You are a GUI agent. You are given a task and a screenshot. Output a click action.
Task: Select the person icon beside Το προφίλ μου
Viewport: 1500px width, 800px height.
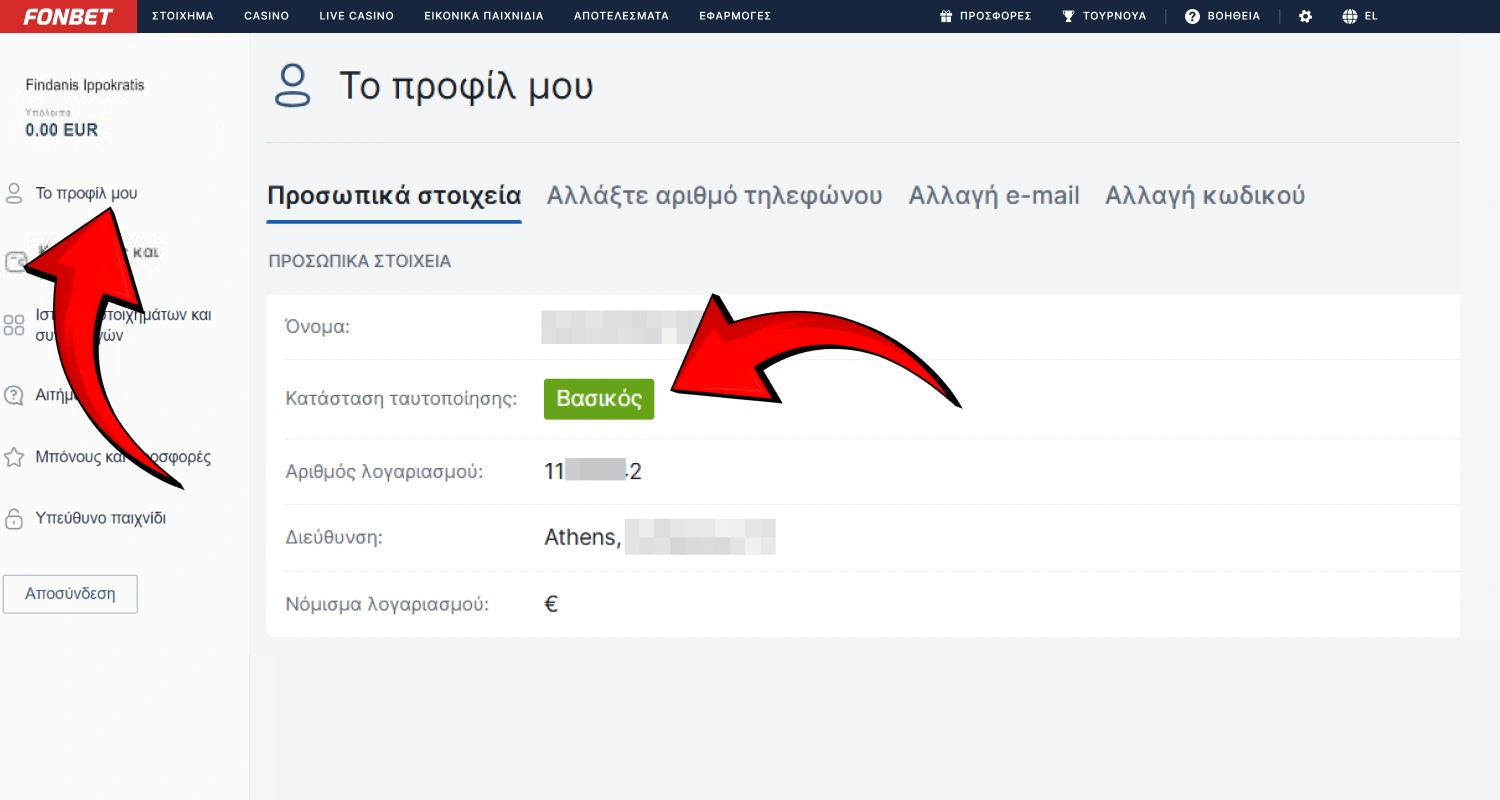click(x=14, y=193)
